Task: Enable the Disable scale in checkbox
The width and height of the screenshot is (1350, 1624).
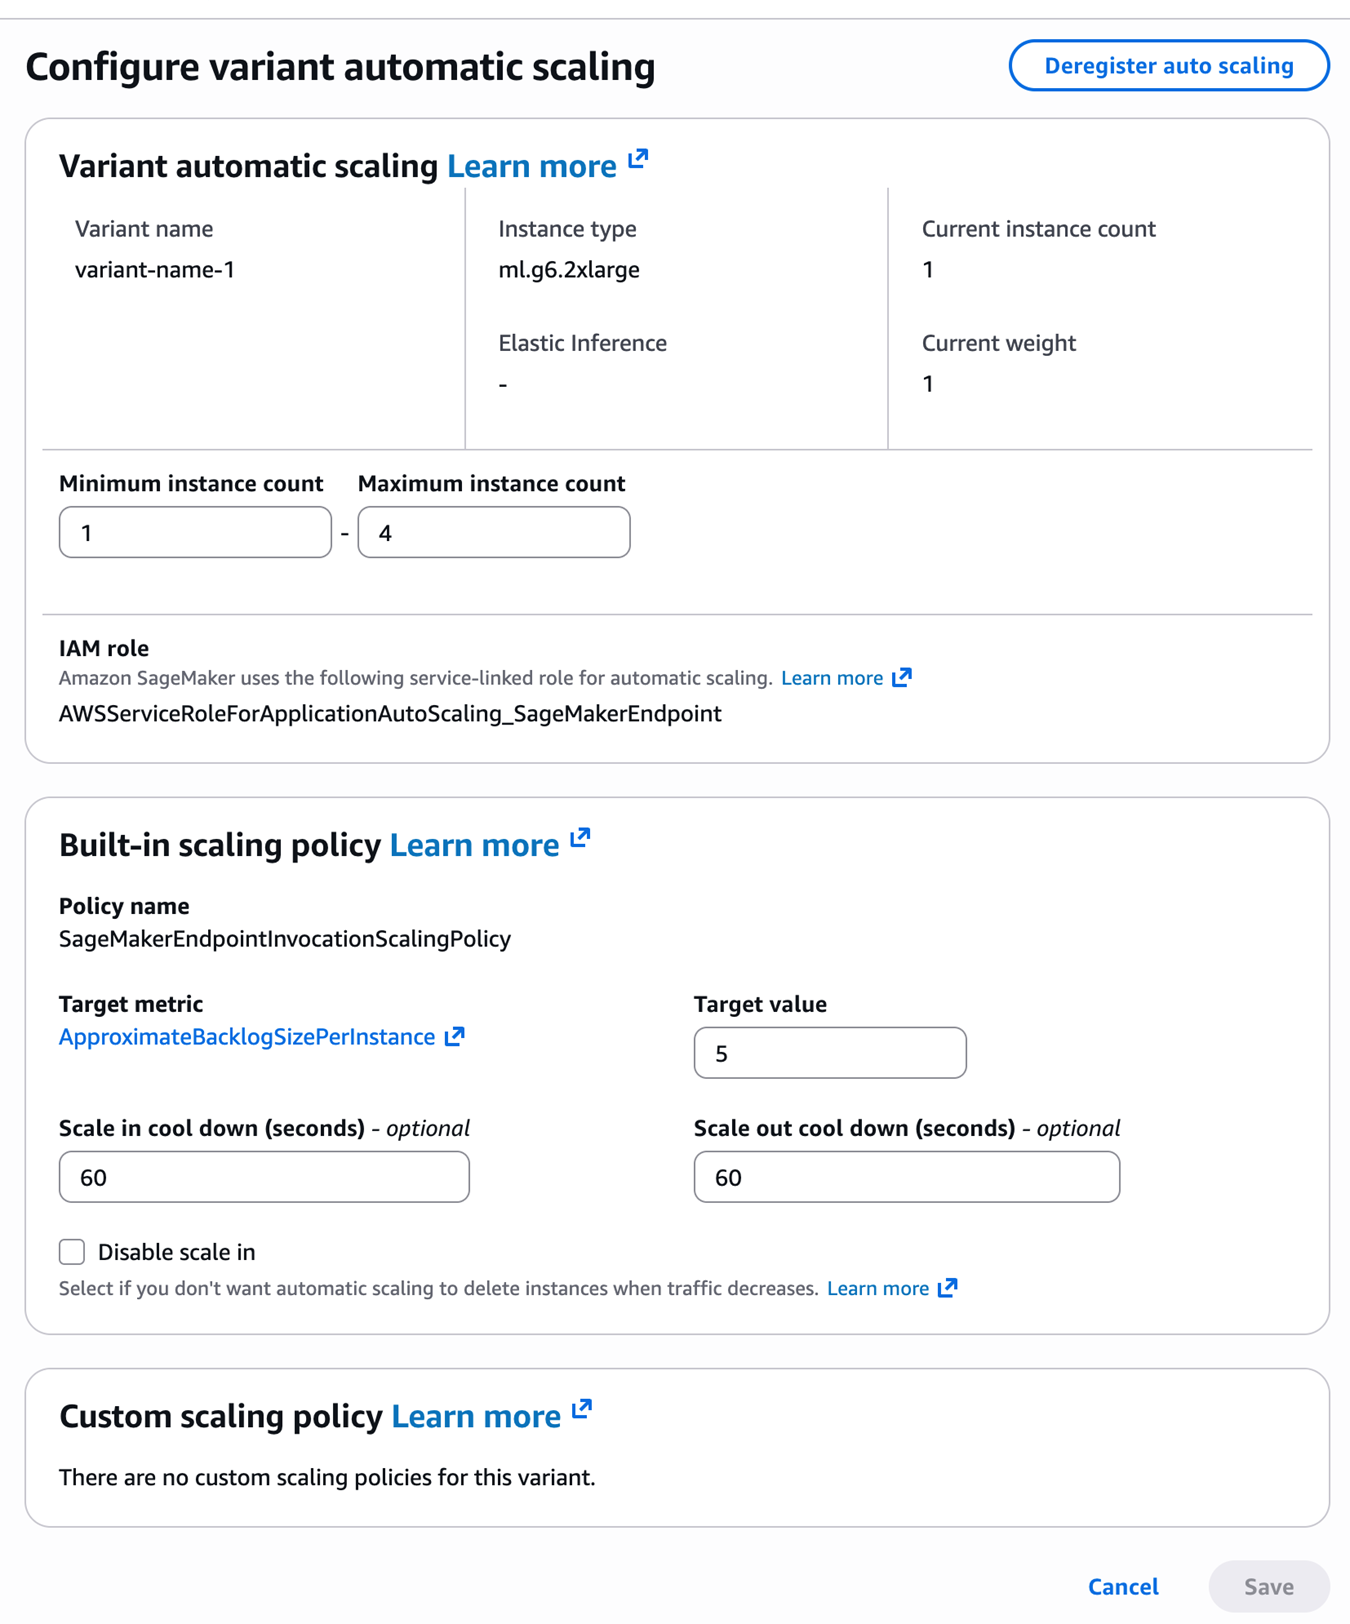Action: [x=72, y=1252]
